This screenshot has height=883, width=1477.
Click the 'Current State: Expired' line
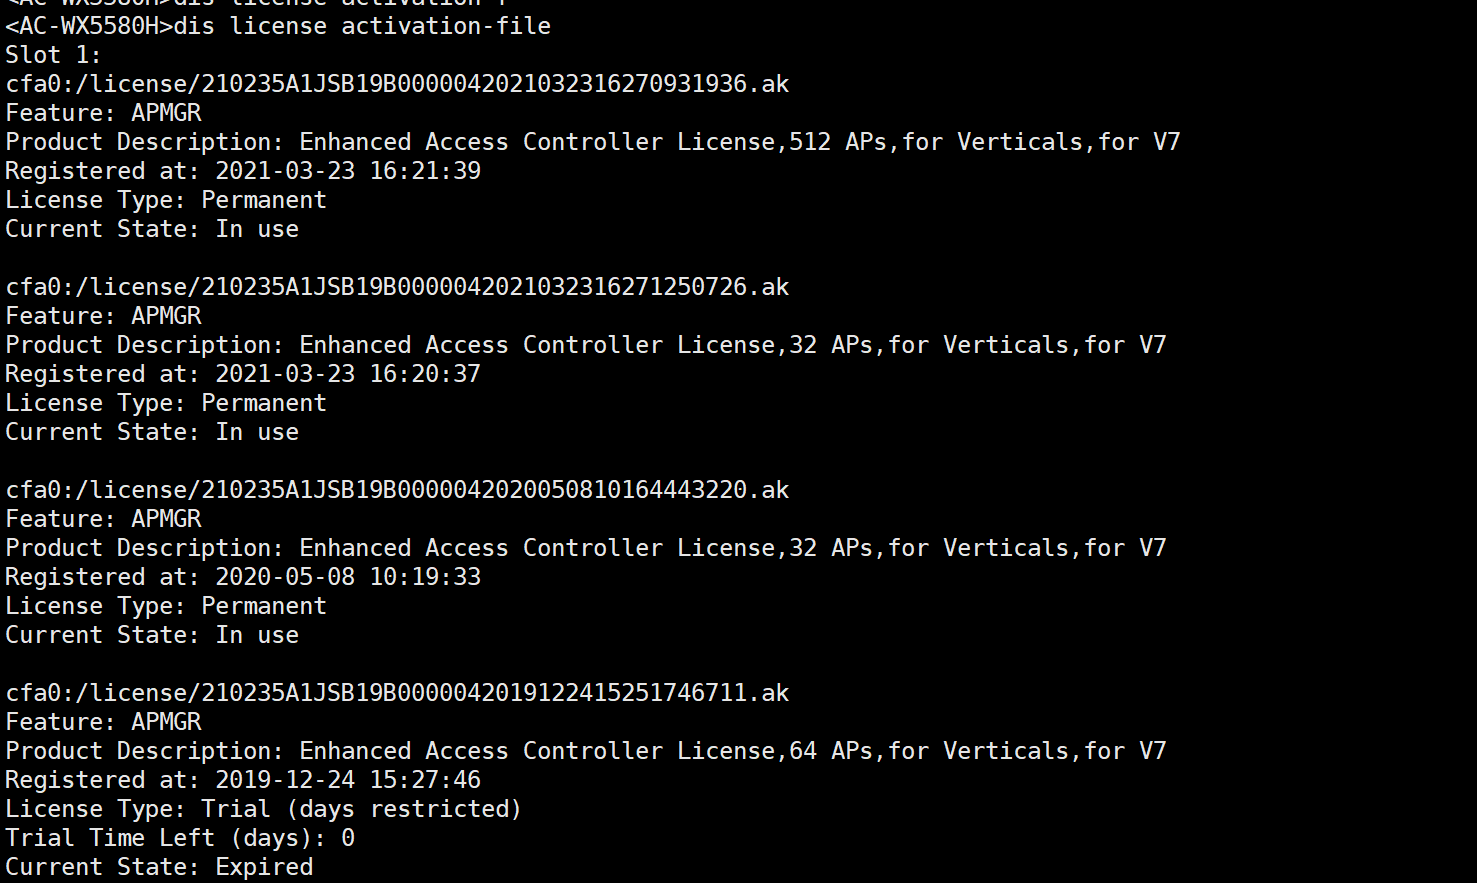(159, 867)
